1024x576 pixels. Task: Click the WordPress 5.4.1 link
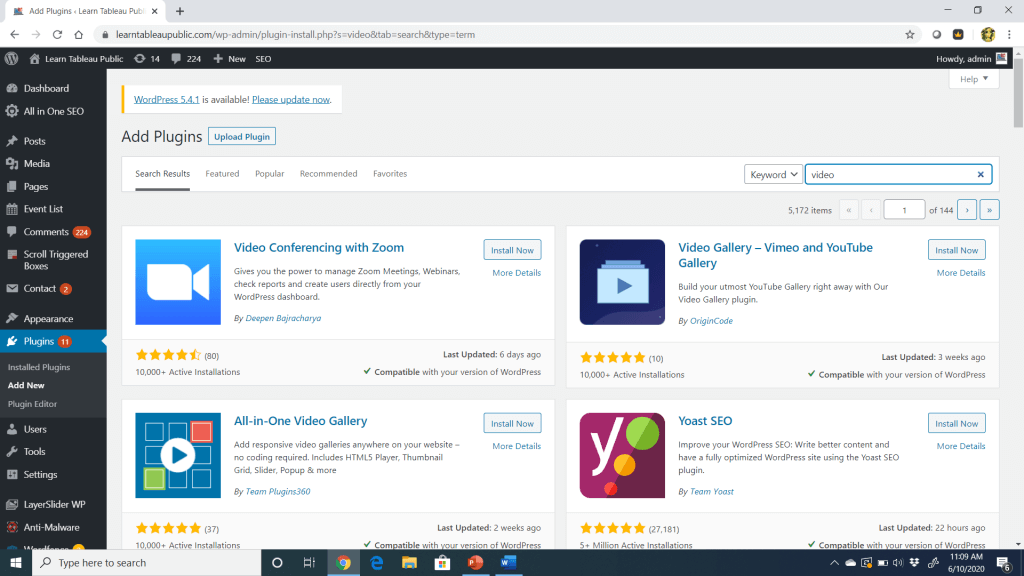pos(167,99)
